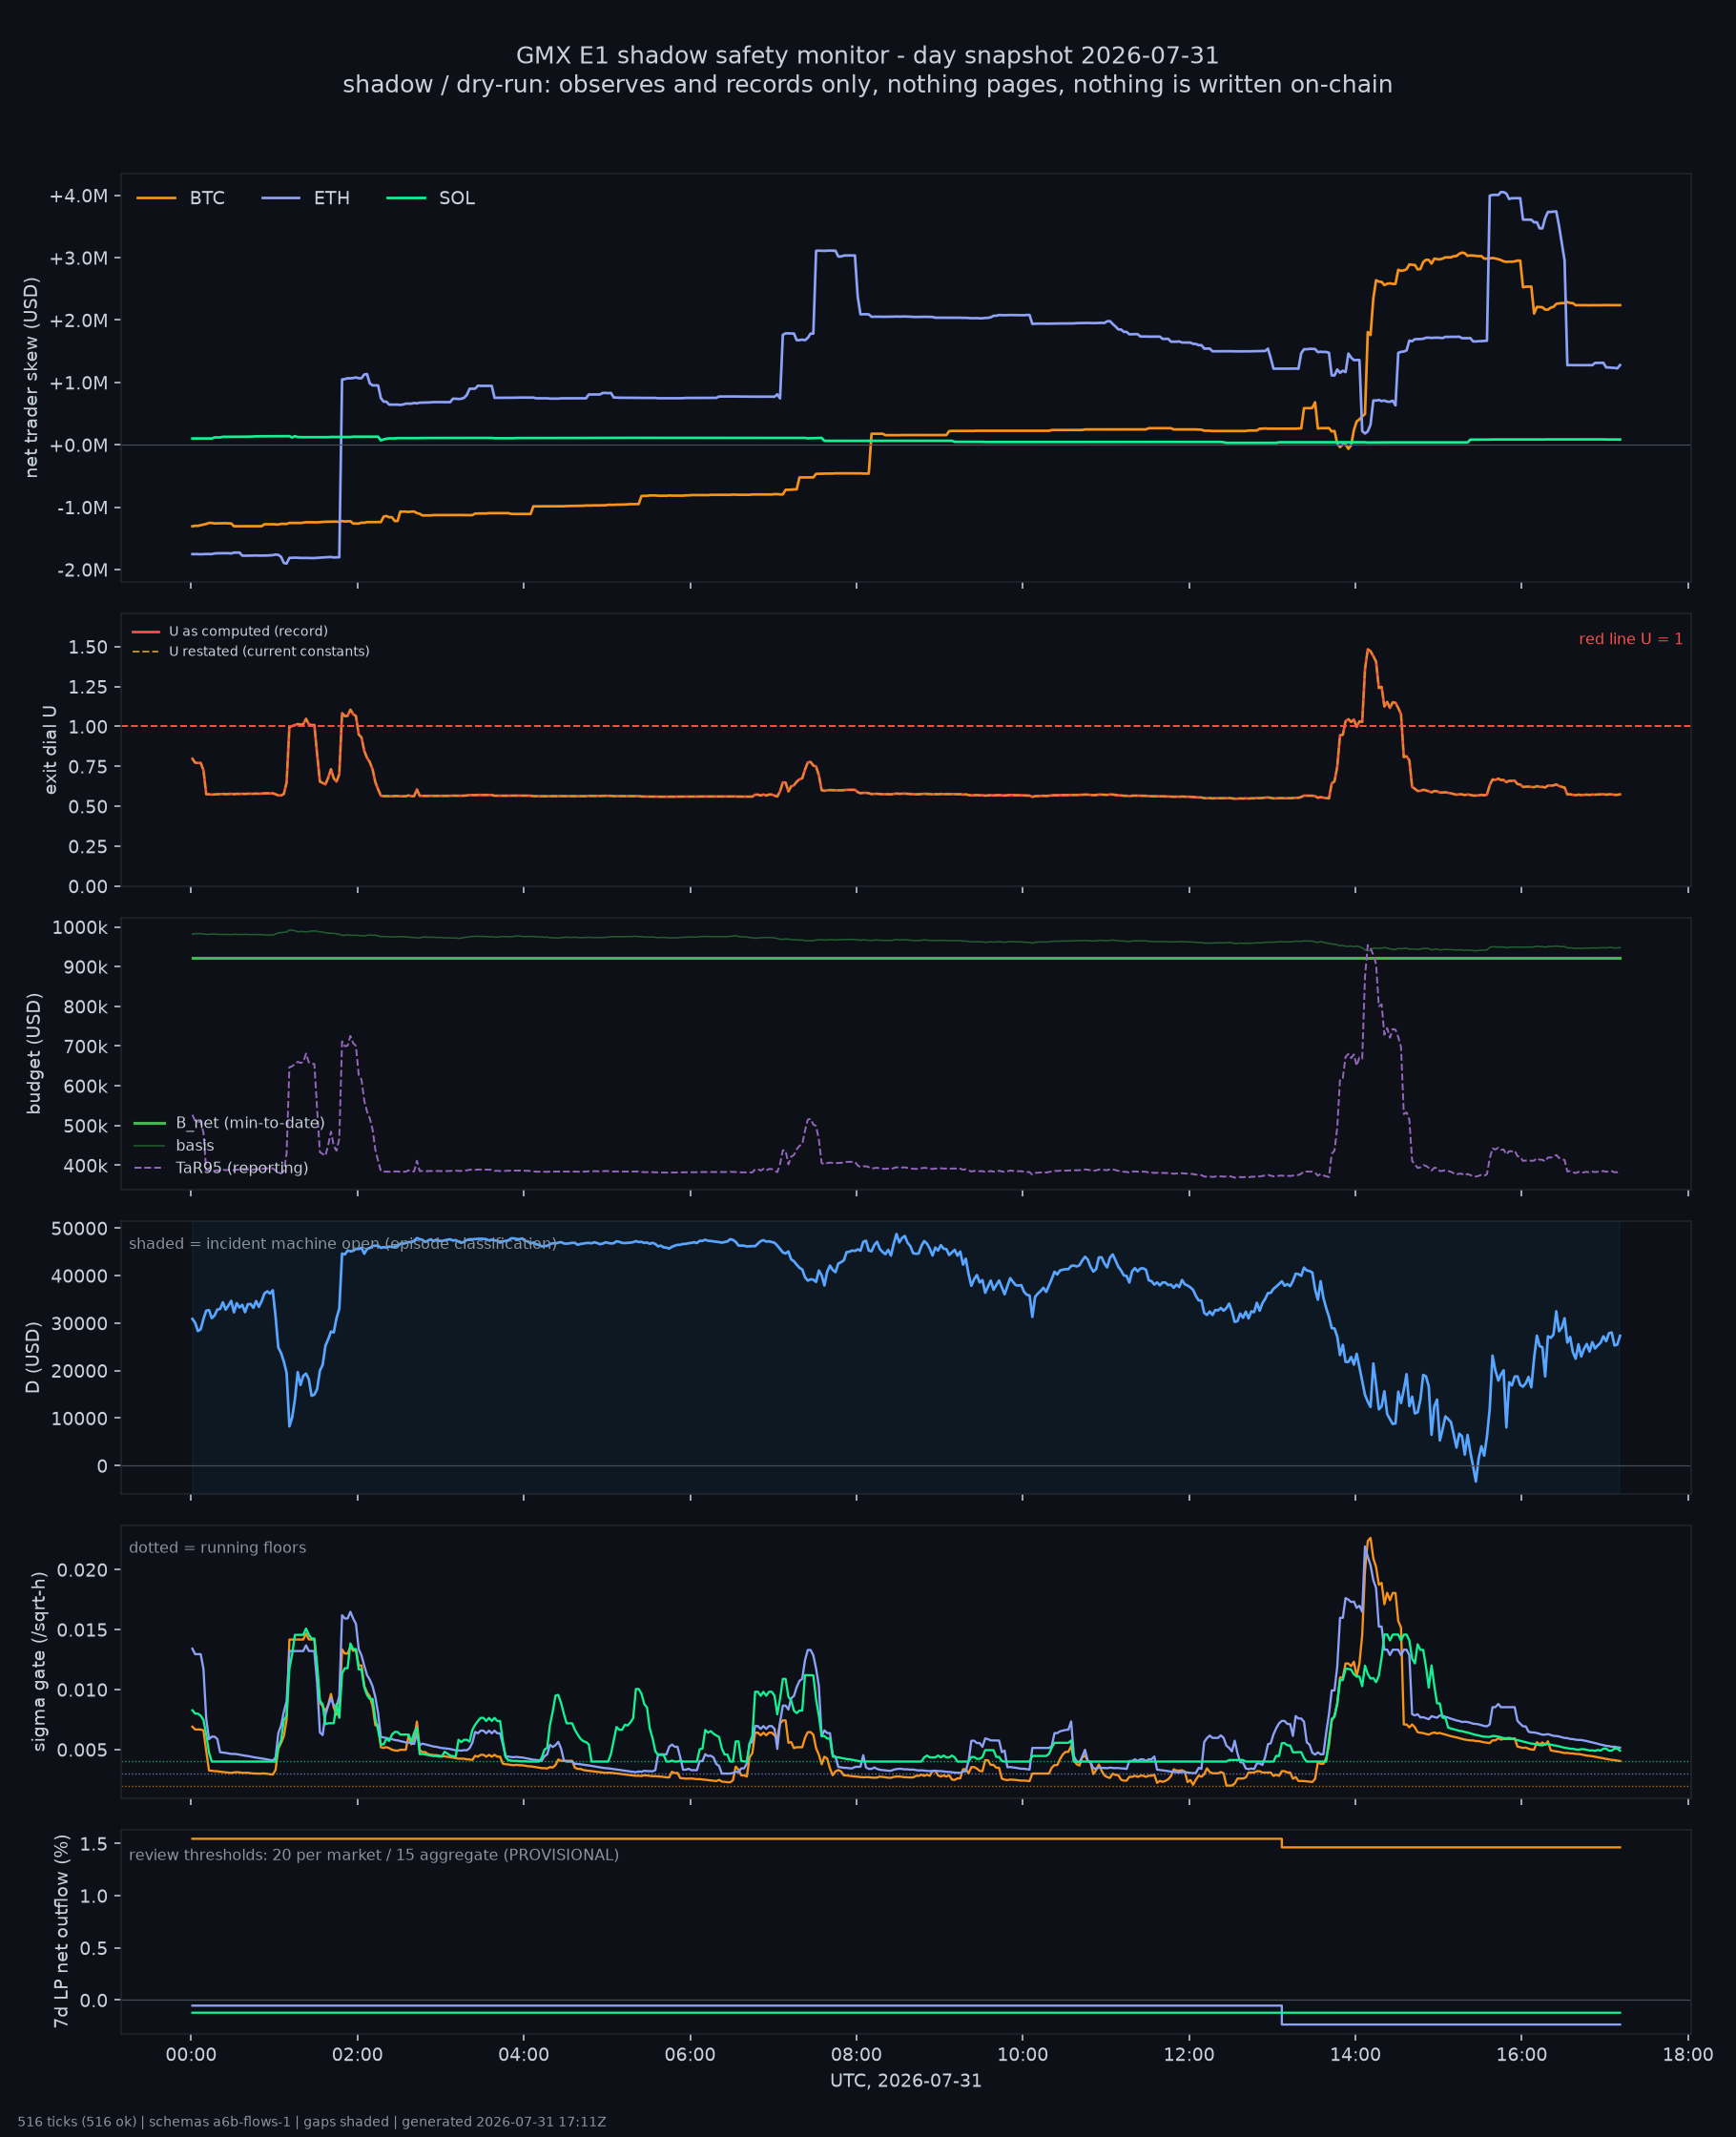Click the 'basis' legend entry in budget chart

(x=174, y=1145)
